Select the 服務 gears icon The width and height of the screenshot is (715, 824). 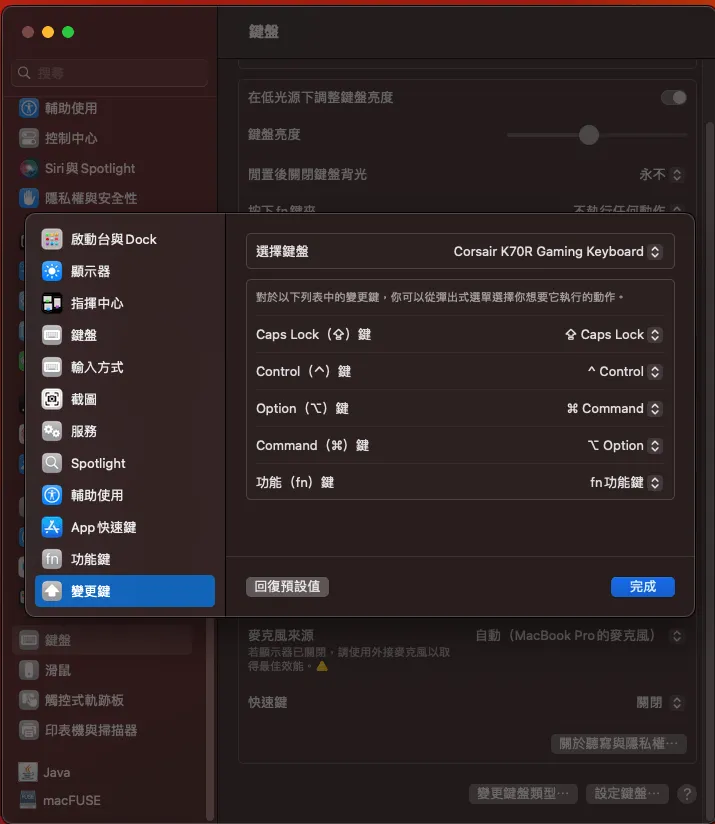pyautogui.click(x=52, y=432)
